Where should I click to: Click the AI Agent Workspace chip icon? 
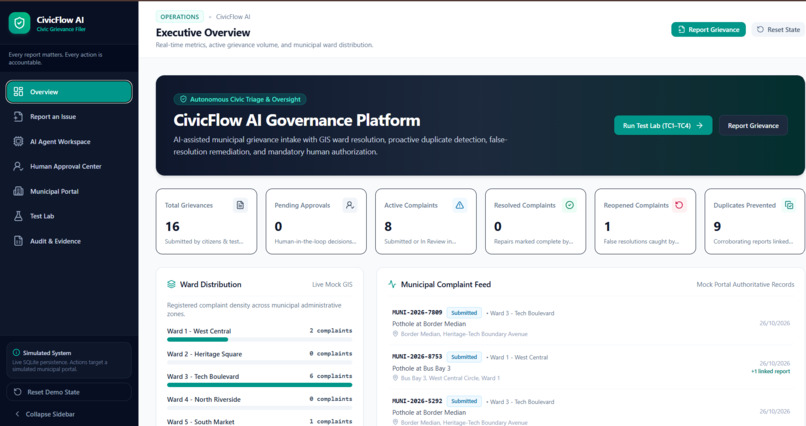[x=19, y=141]
